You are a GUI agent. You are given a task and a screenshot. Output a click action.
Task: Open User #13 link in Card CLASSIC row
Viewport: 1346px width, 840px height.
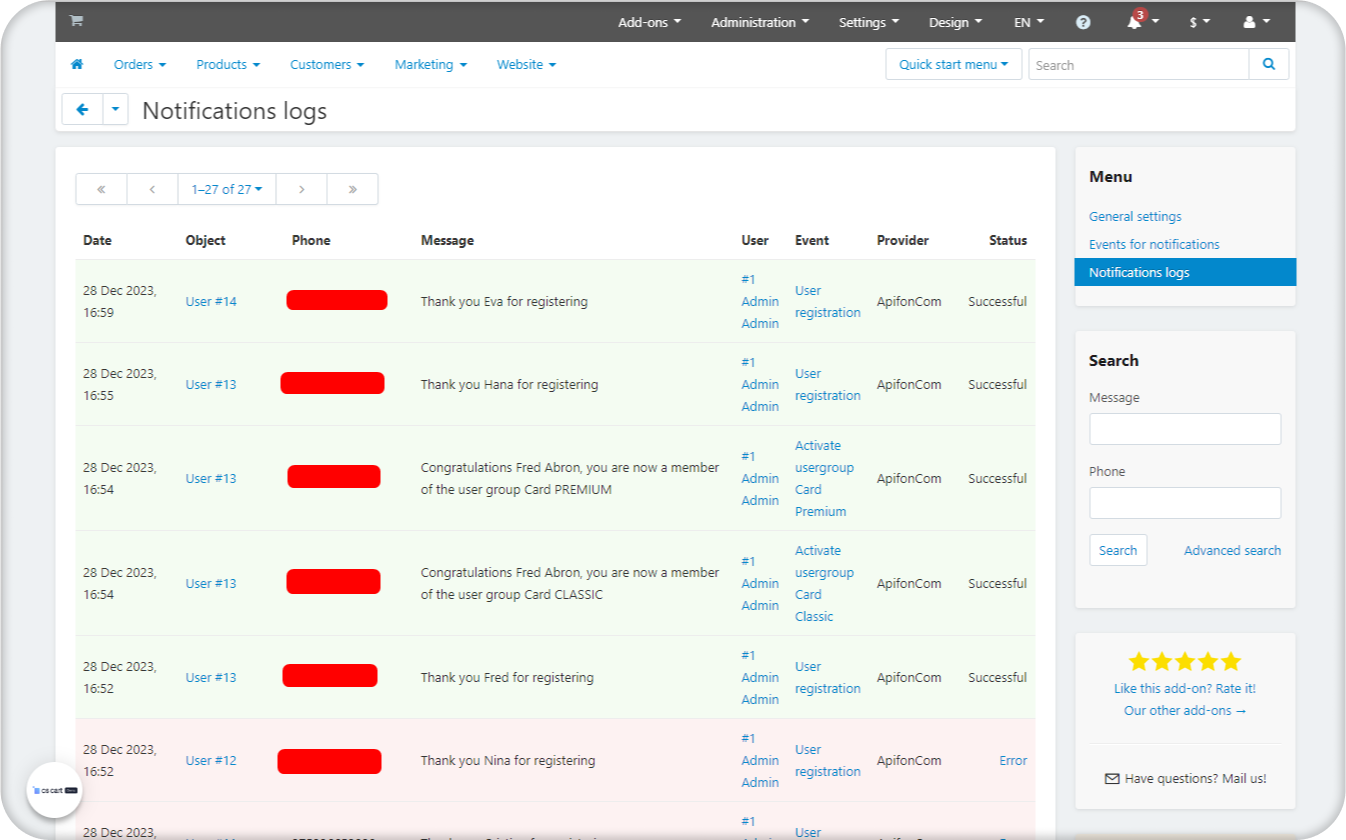[211, 583]
